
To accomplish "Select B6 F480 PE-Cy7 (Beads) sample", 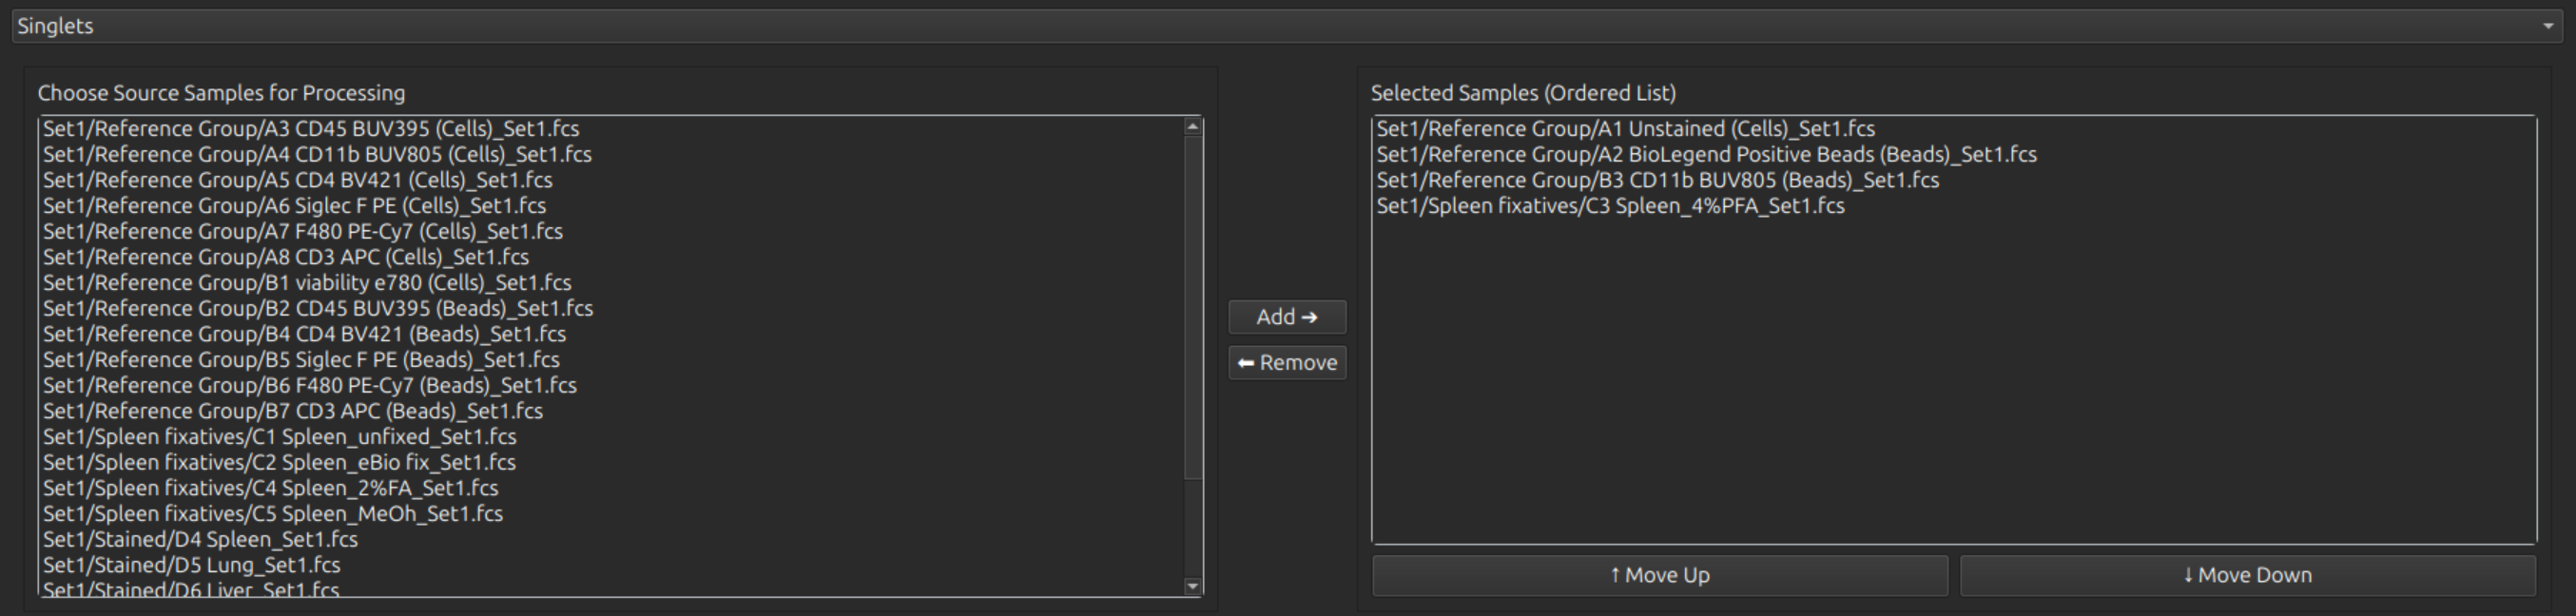I will click(611, 386).
